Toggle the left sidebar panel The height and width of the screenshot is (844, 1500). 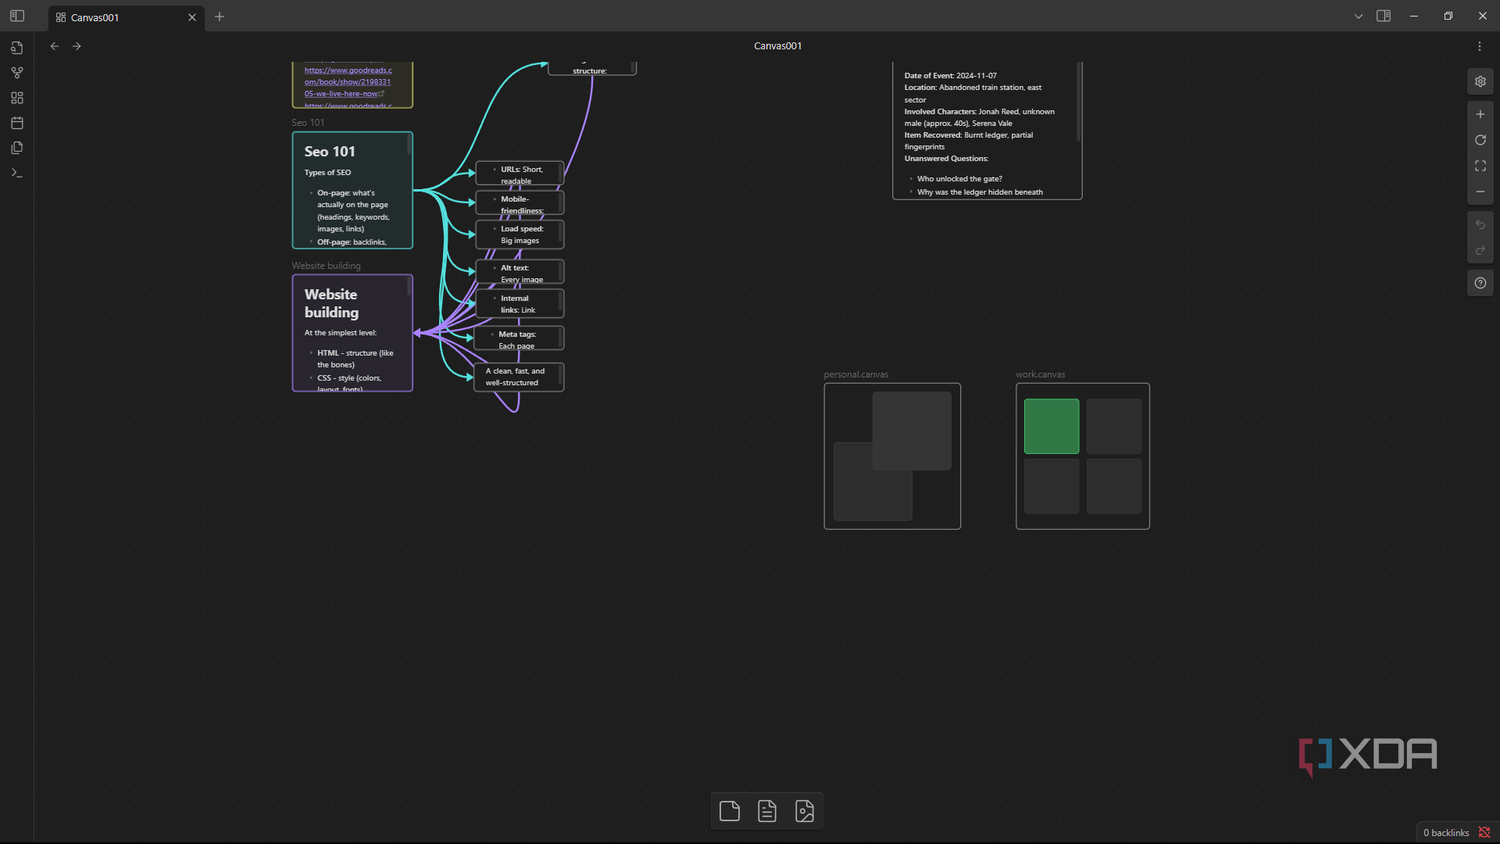[x=17, y=16]
